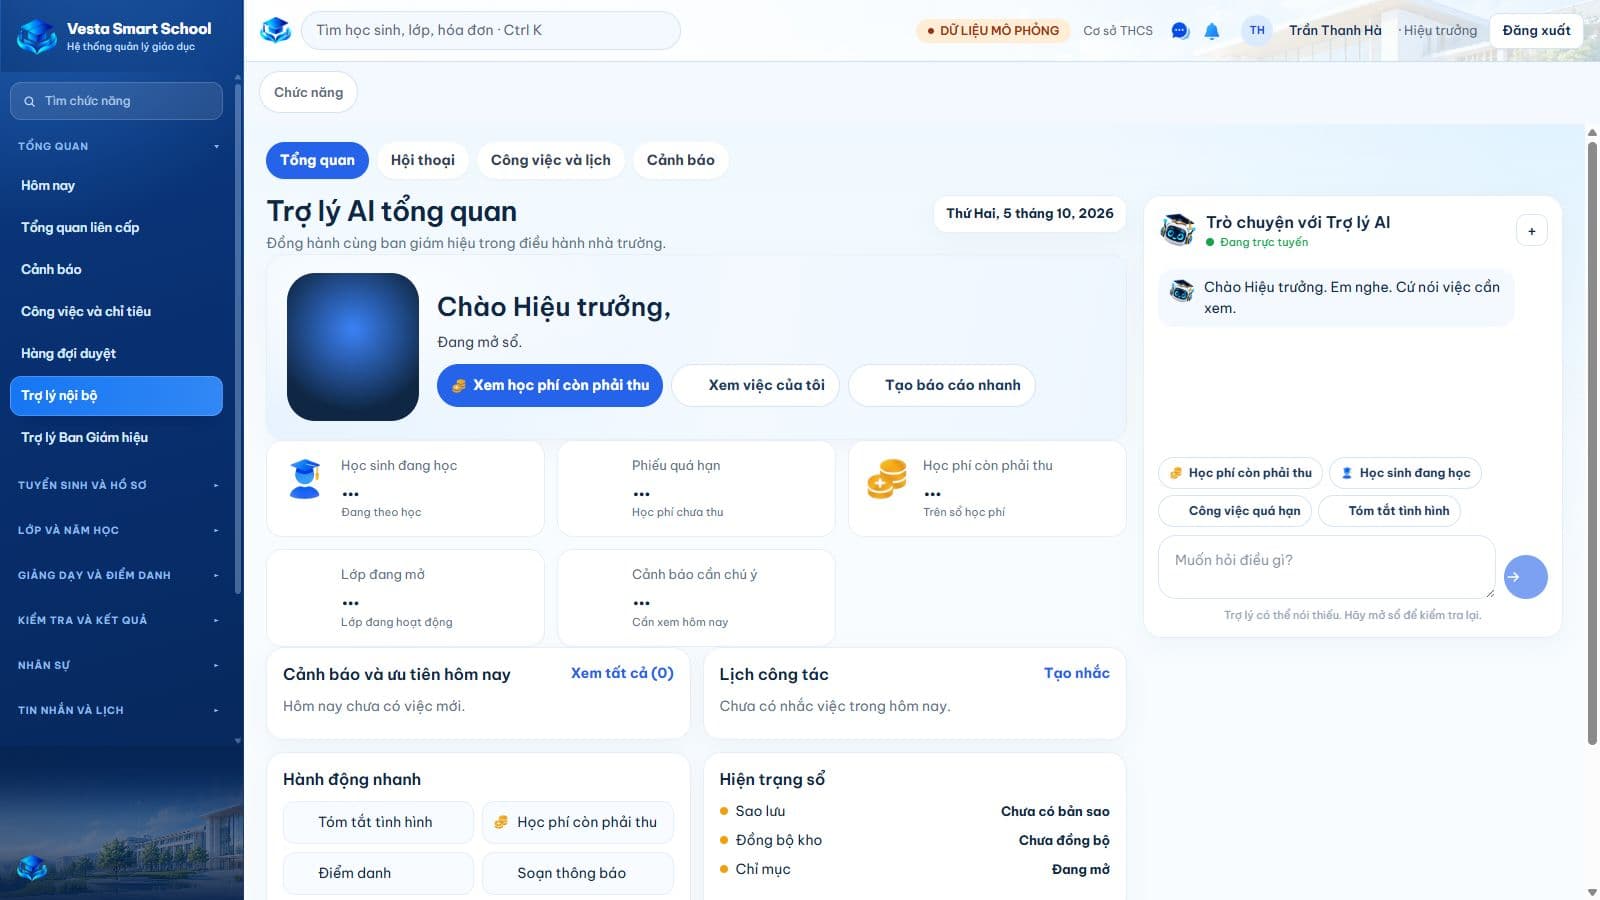Image resolution: width=1600 pixels, height=900 pixels.
Task: Log out with the Đăng xuất button
Action: (x=1536, y=31)
